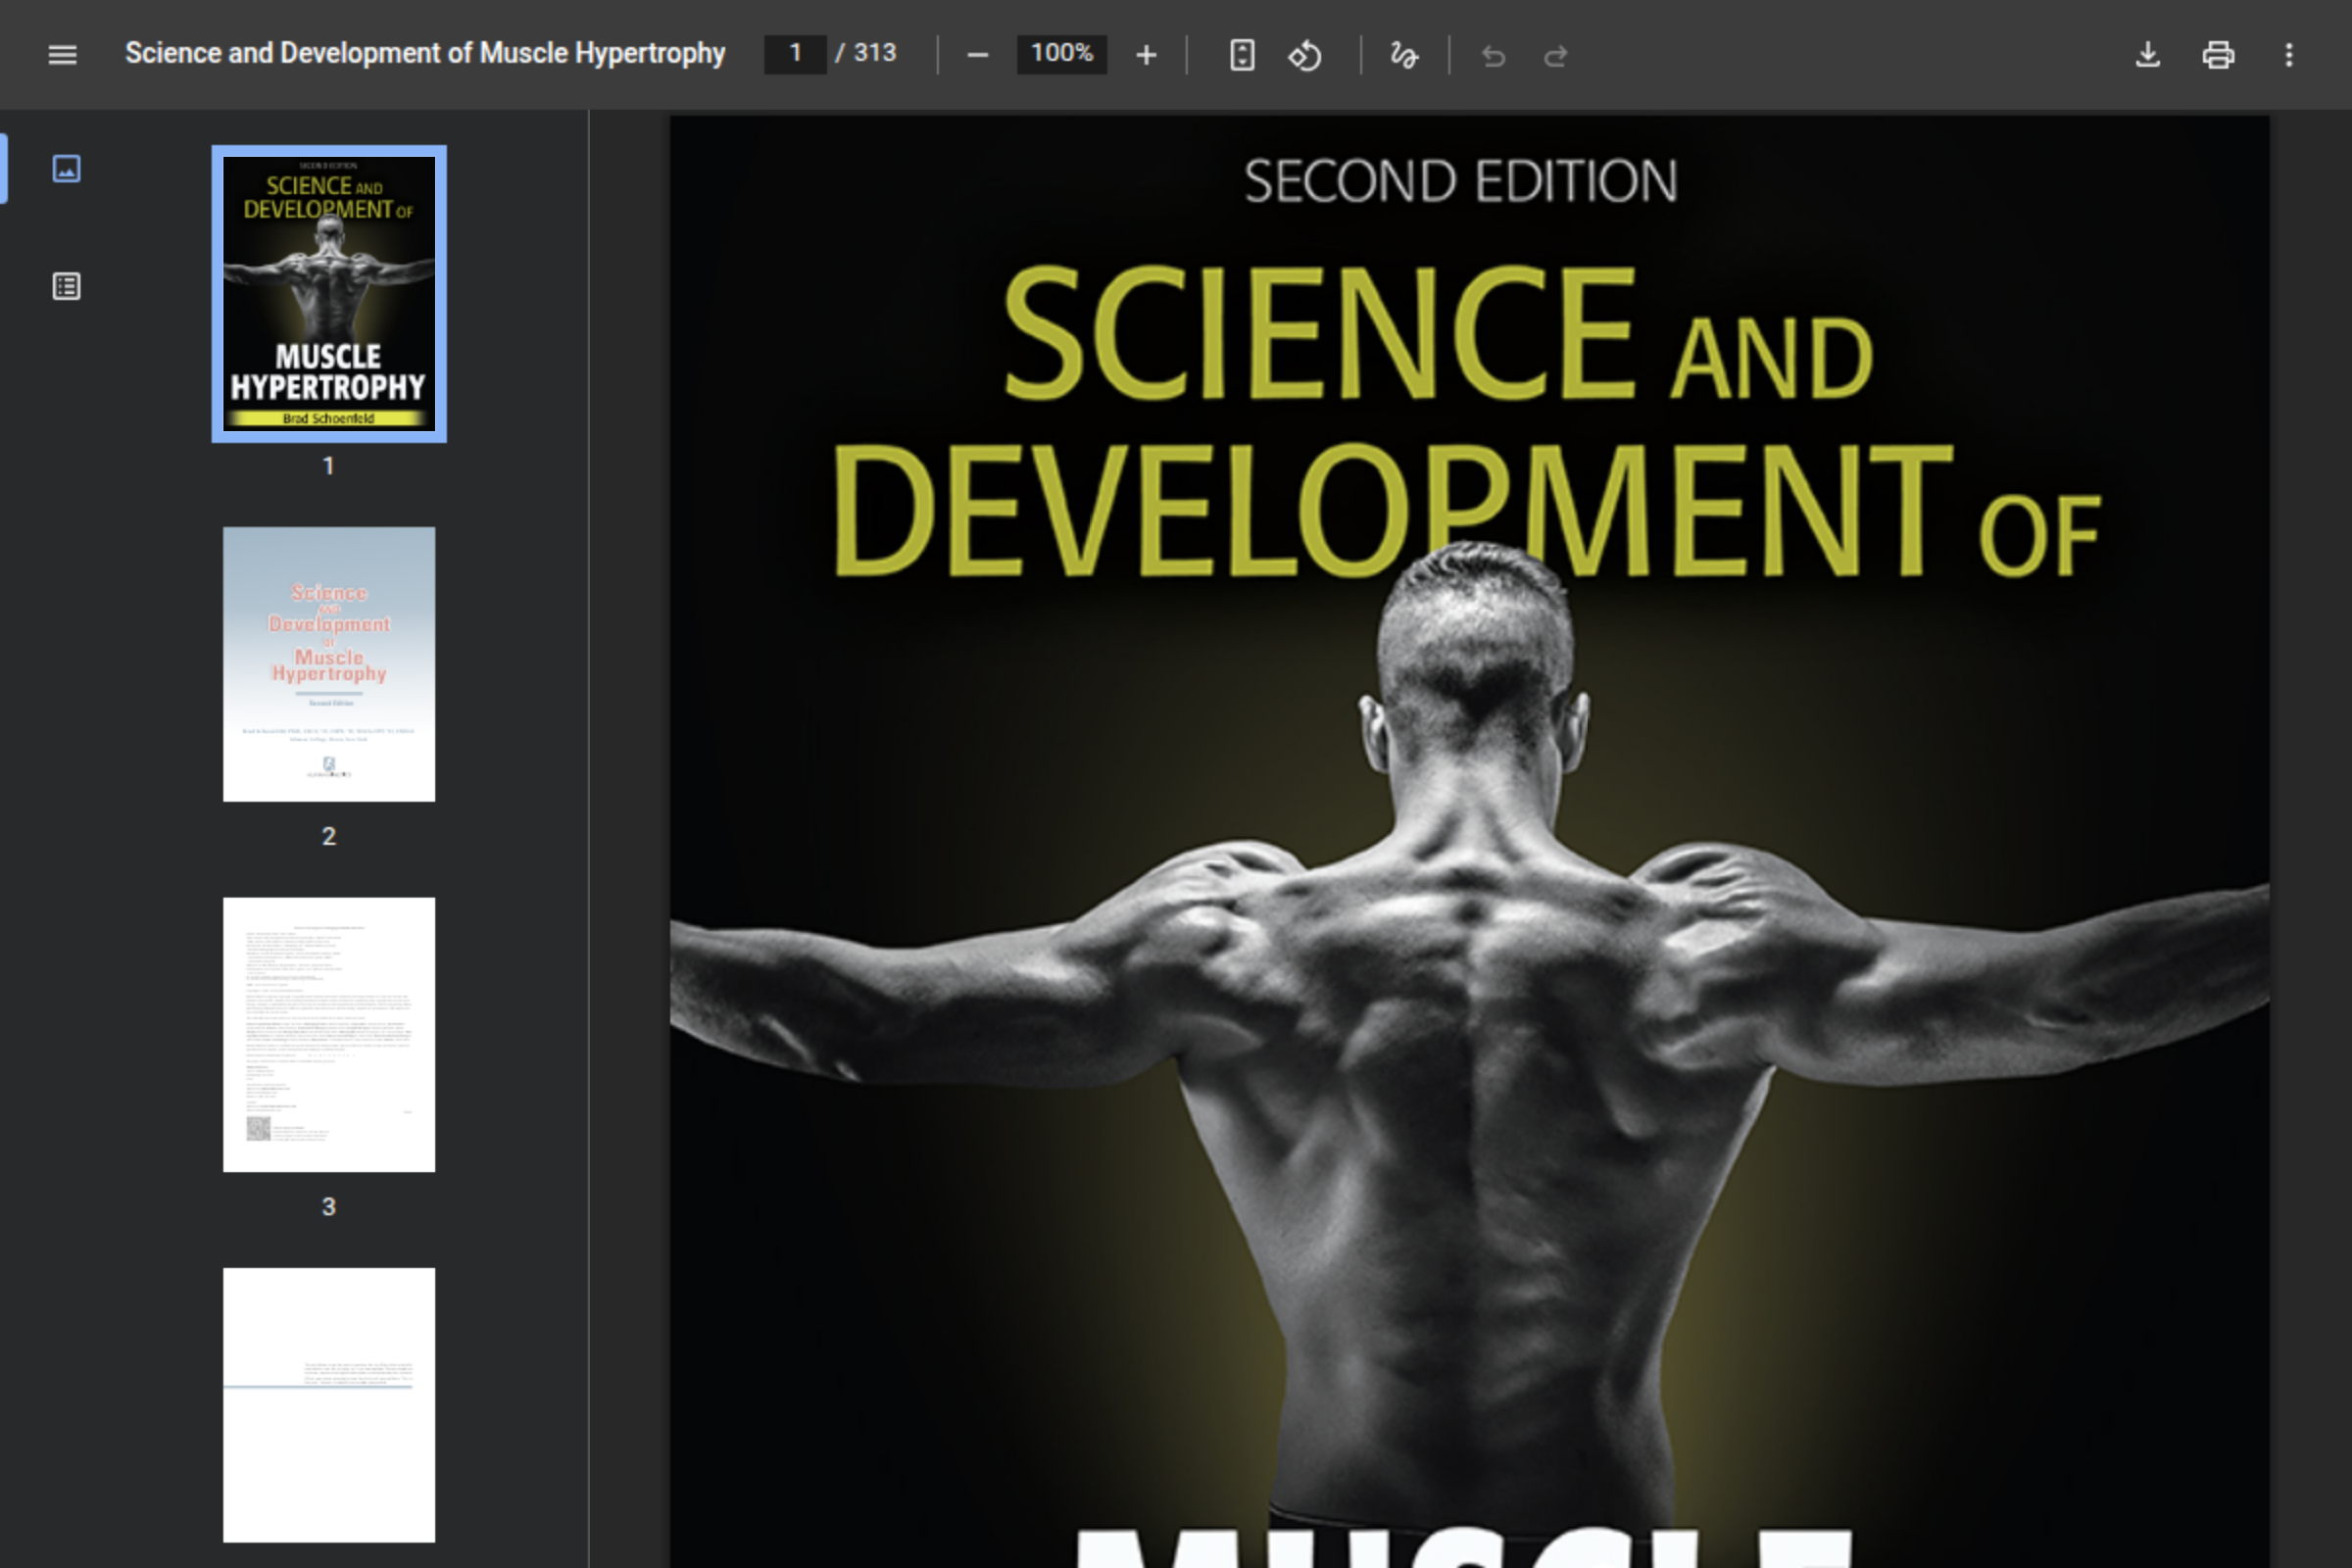Open the fourth page thumbnail

point(329,1404)
